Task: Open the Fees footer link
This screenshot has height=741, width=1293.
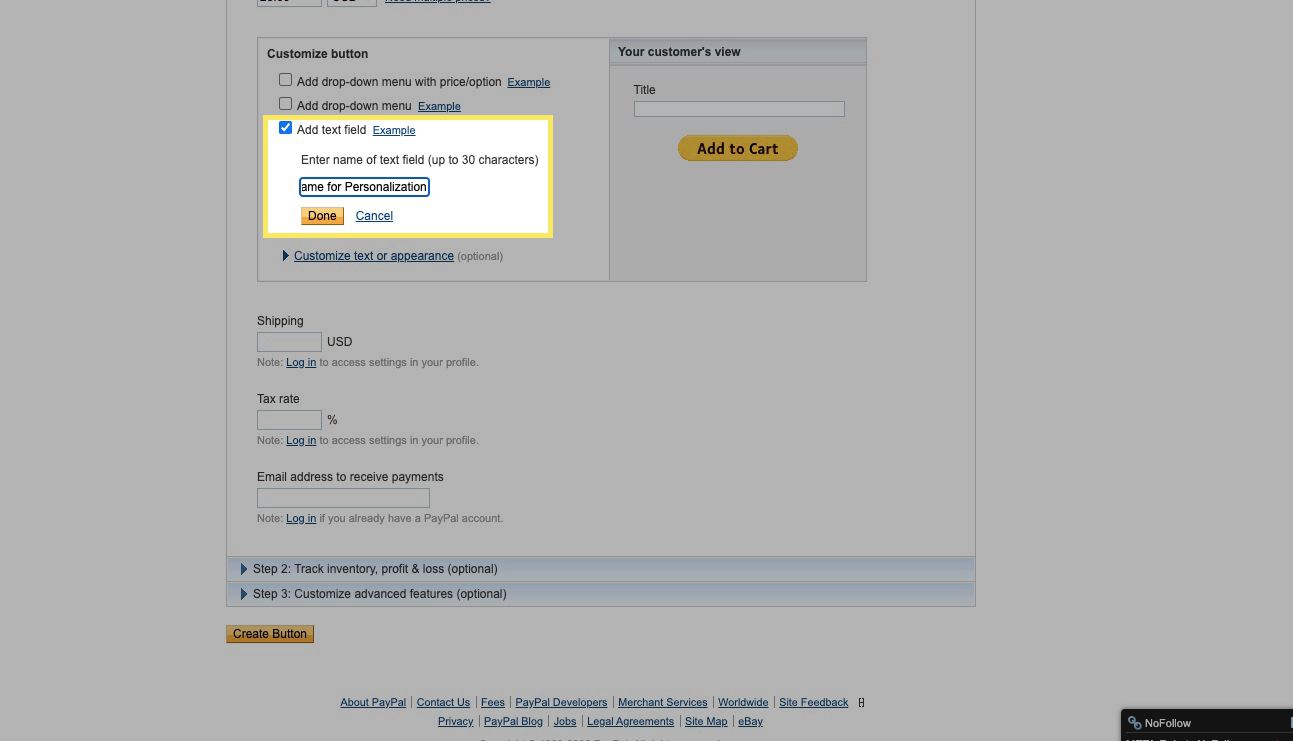Action: (x=493, y=703)
